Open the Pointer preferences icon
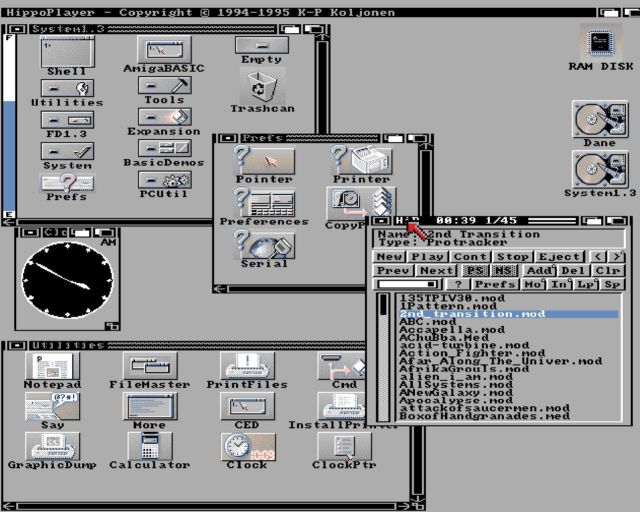This screenshot has height=512, width=640. tap(264, 161)
